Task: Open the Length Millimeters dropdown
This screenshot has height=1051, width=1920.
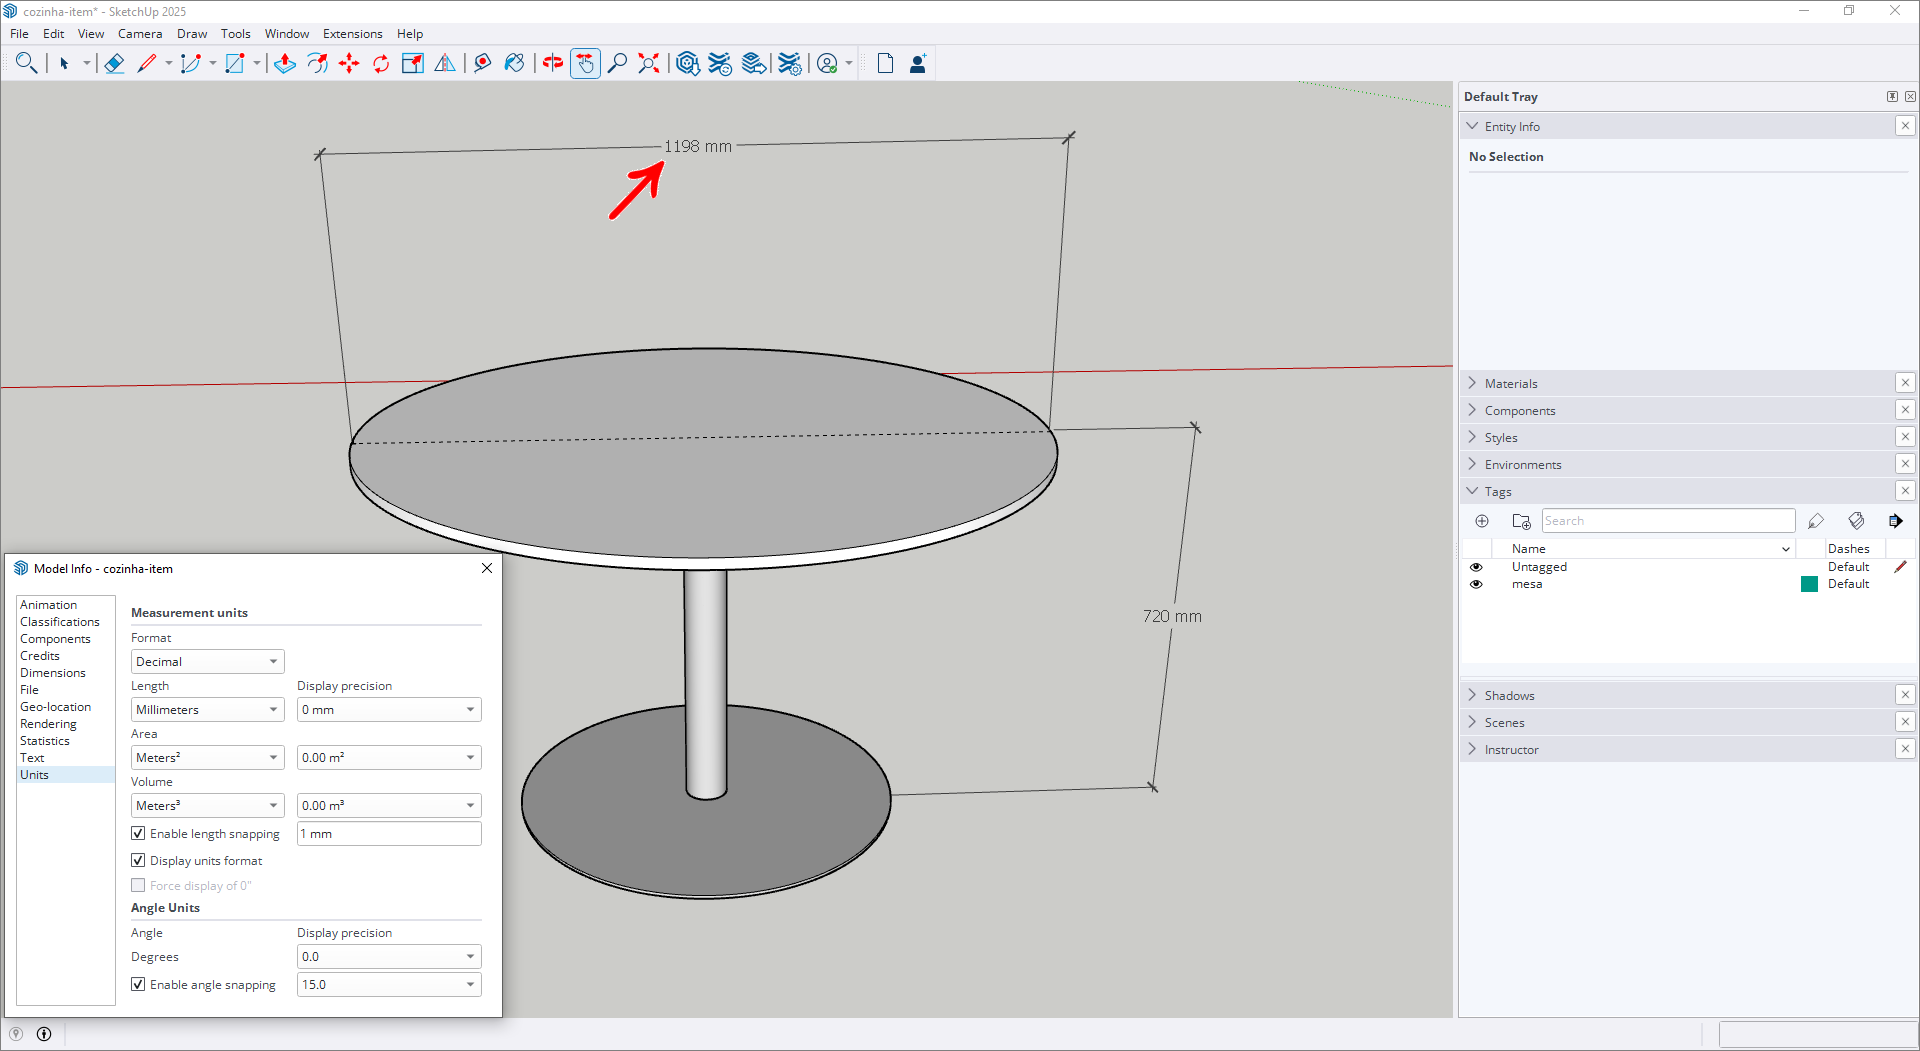Action: click(208, 709)
